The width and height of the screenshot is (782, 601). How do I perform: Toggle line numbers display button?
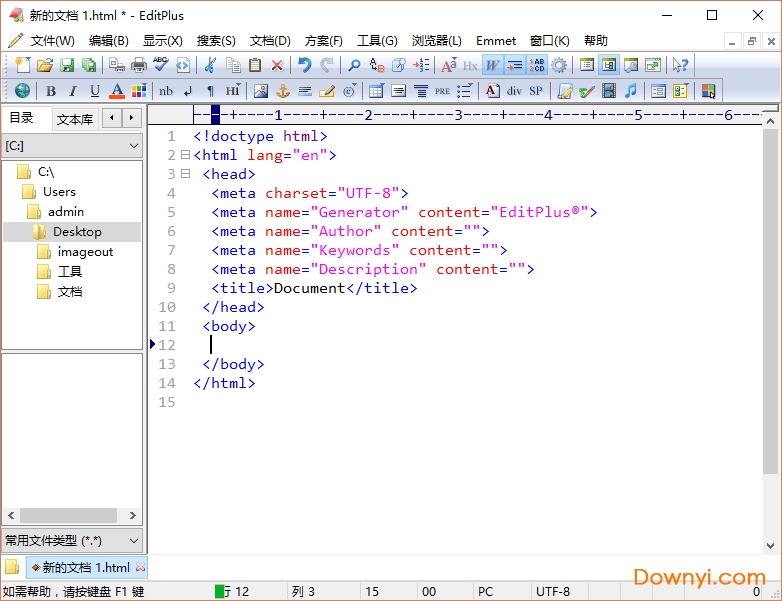pos(537,65)
